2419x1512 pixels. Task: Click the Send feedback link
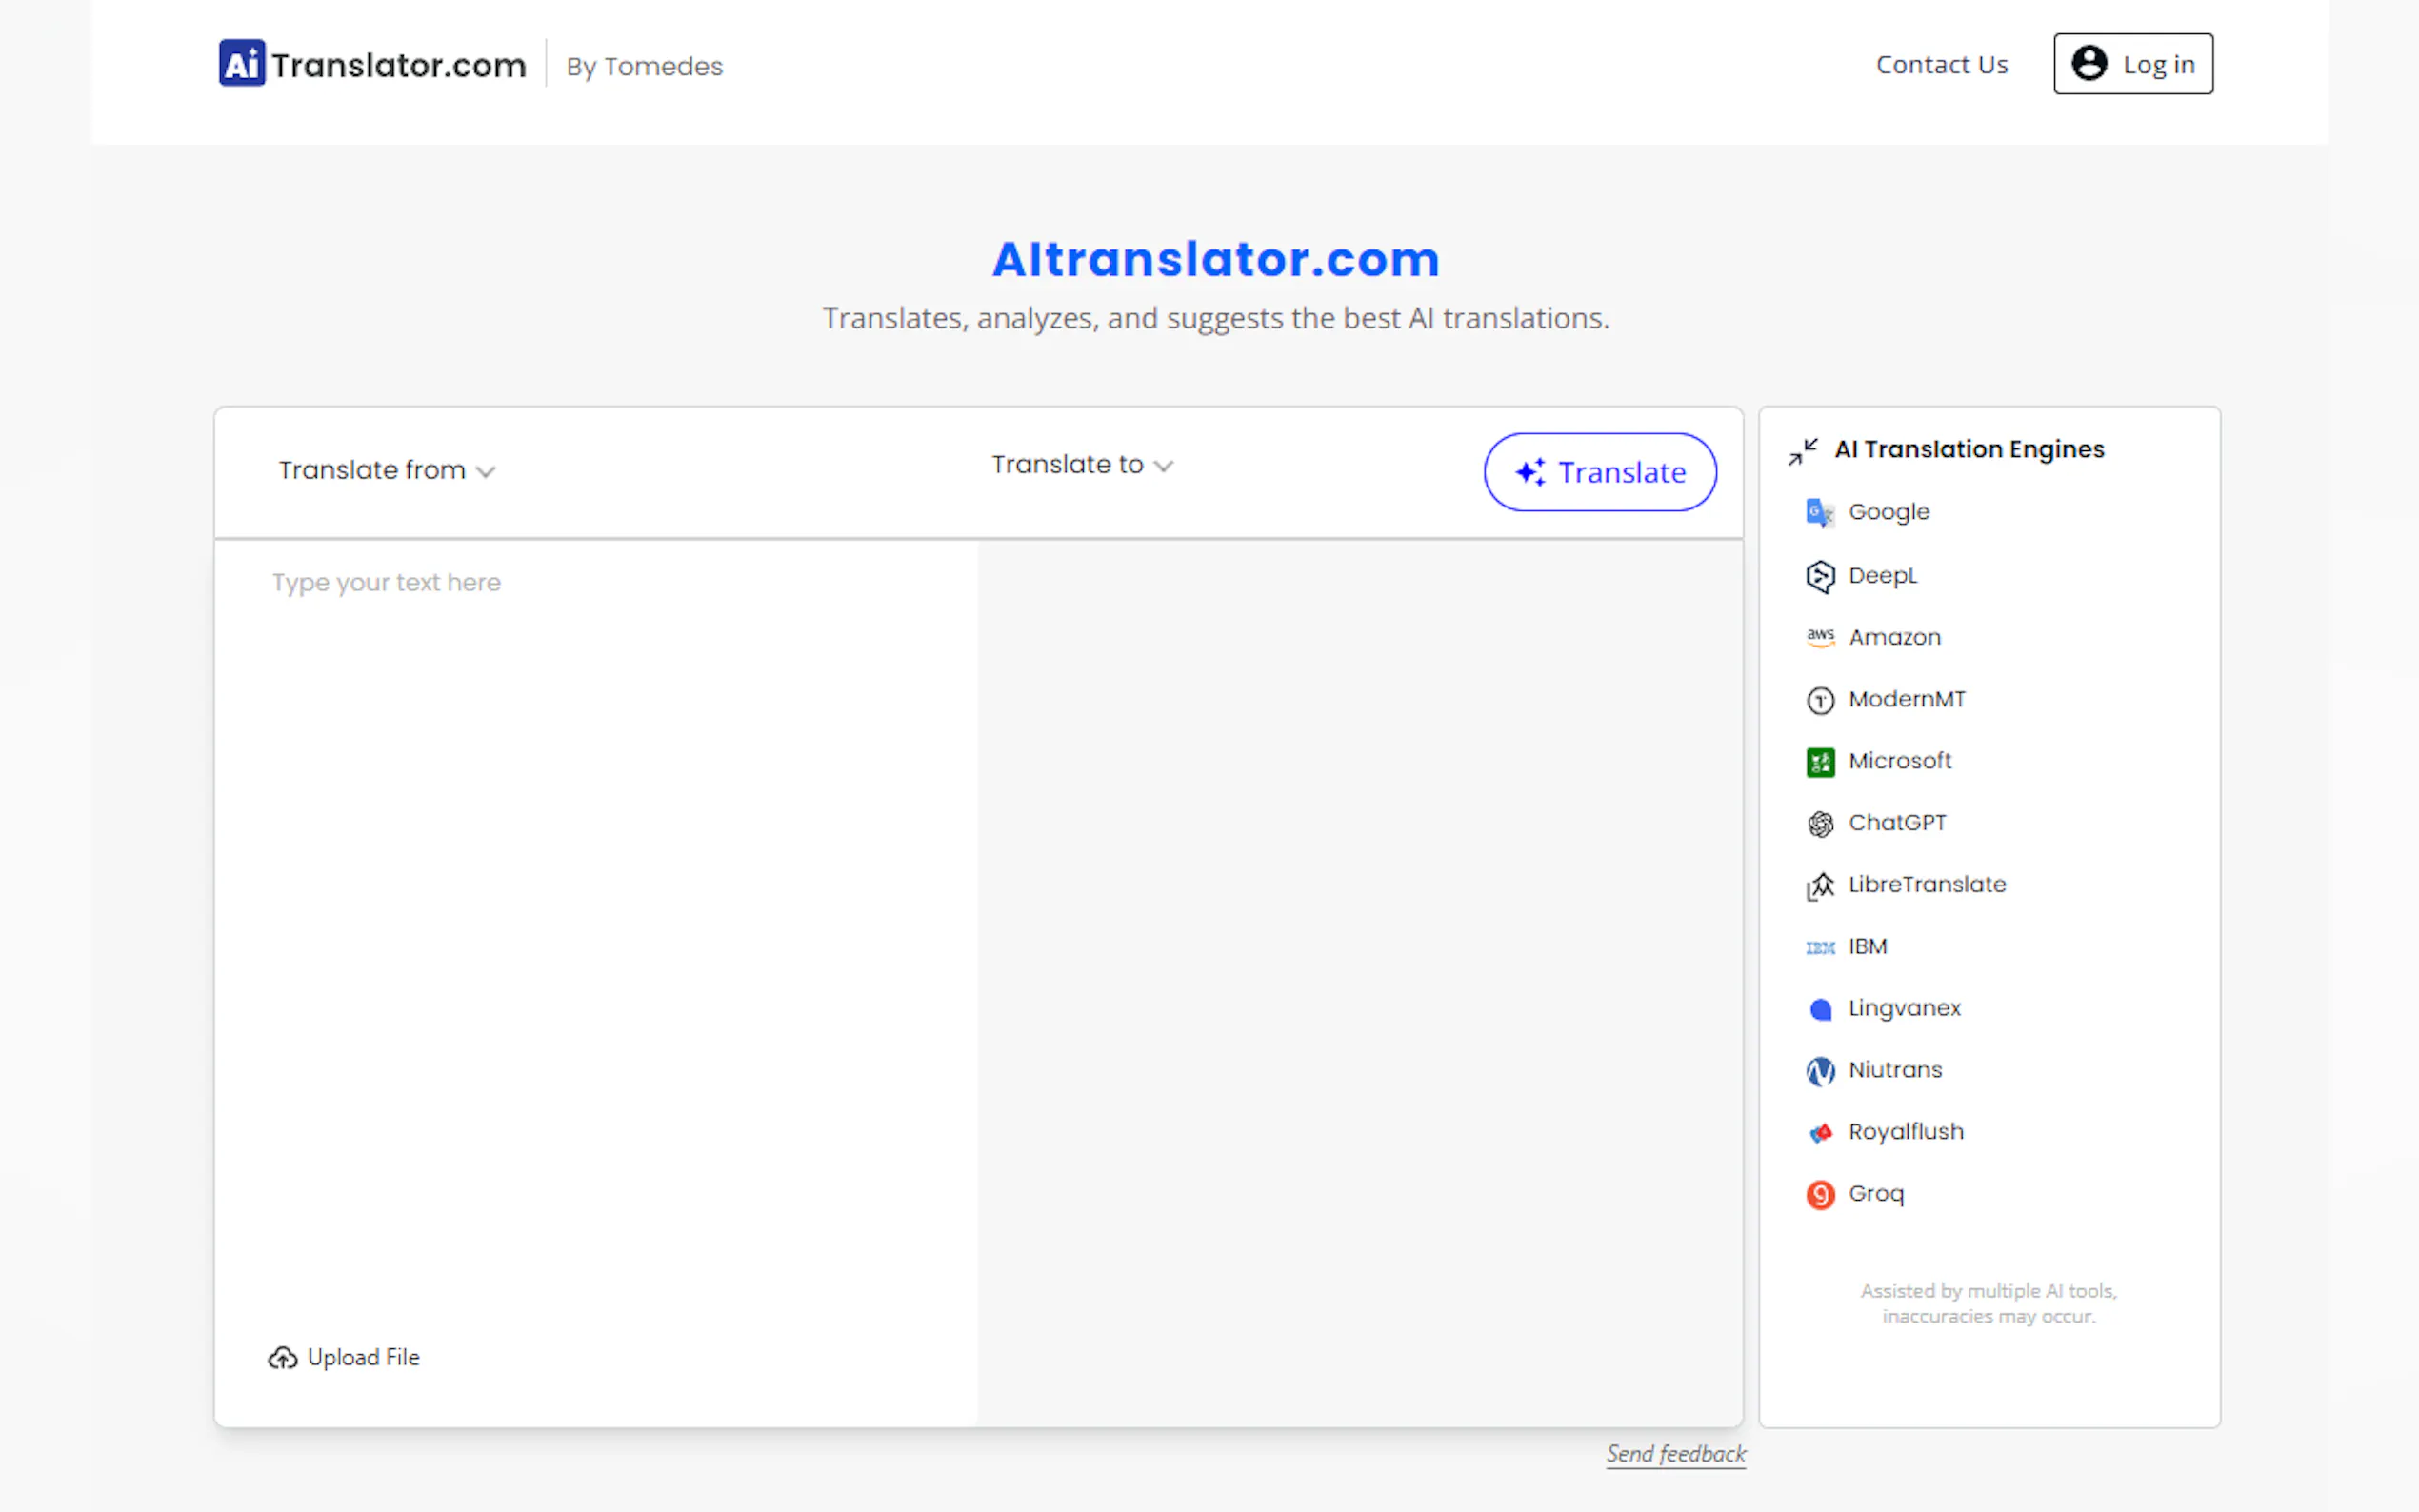(1675, 1453)
